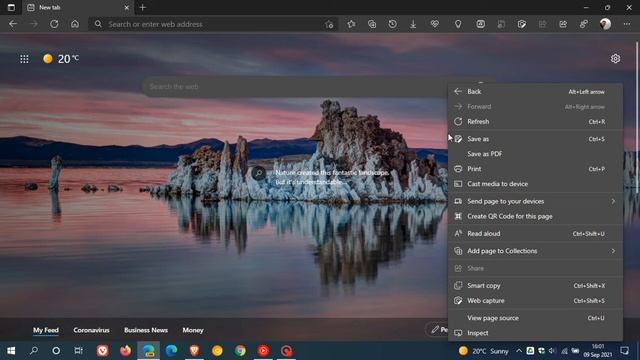The image size is (640, 360).
Task: Open the Money feed tab
Action: point(193,330)
